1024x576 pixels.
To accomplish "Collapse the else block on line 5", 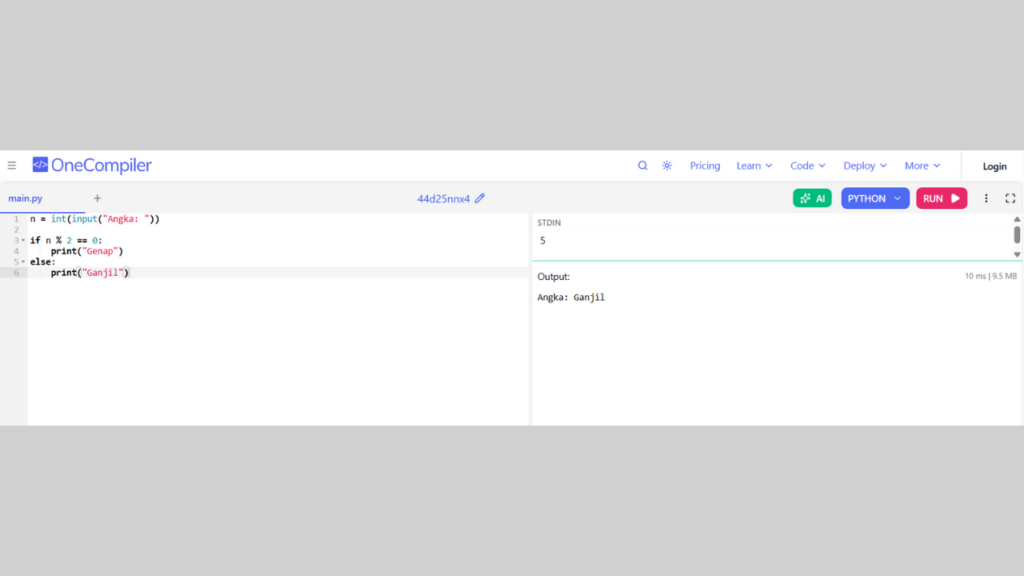I will pyautogui.click(x=23, y=262).
